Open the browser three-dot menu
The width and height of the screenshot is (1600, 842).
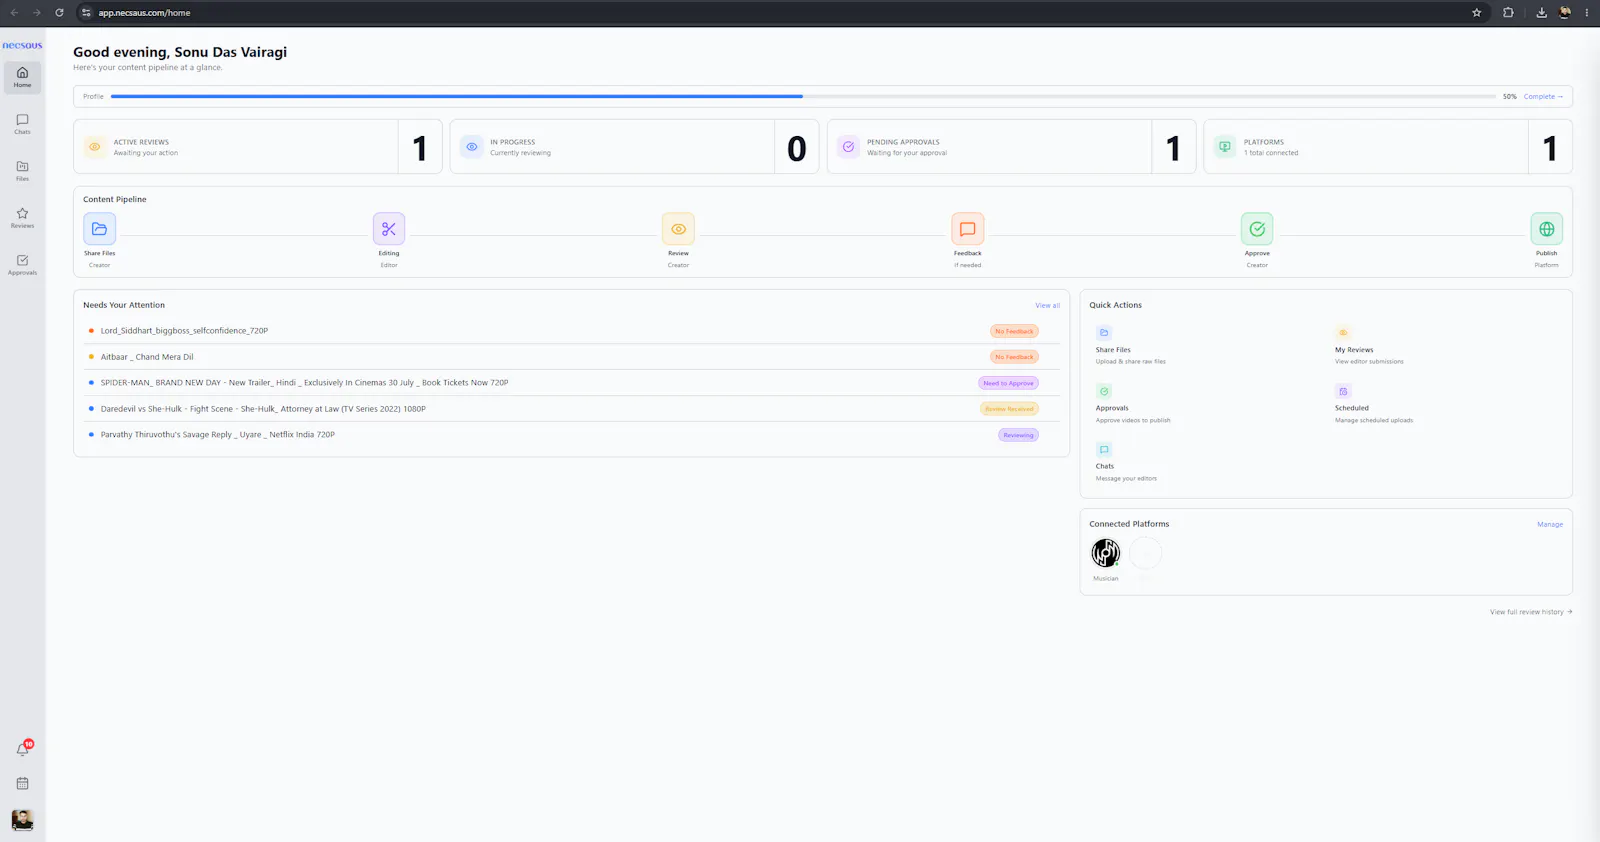click(1587, 13)
